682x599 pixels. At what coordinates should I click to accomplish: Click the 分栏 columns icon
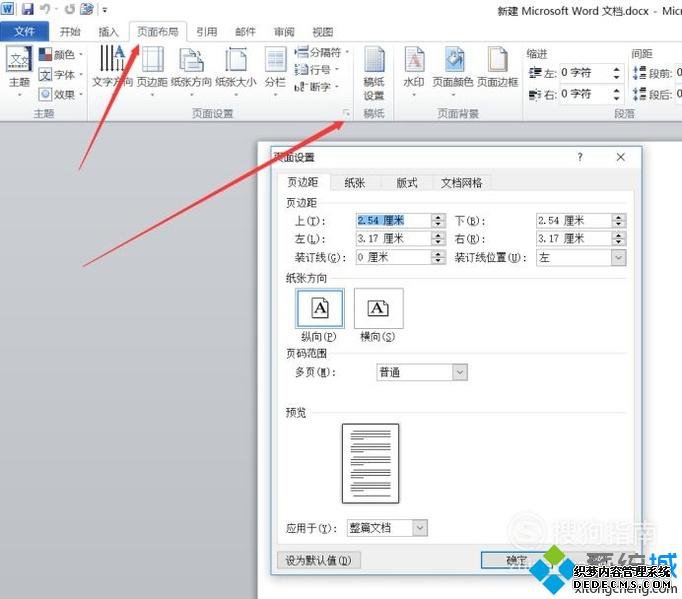click(x=275, y=60)
